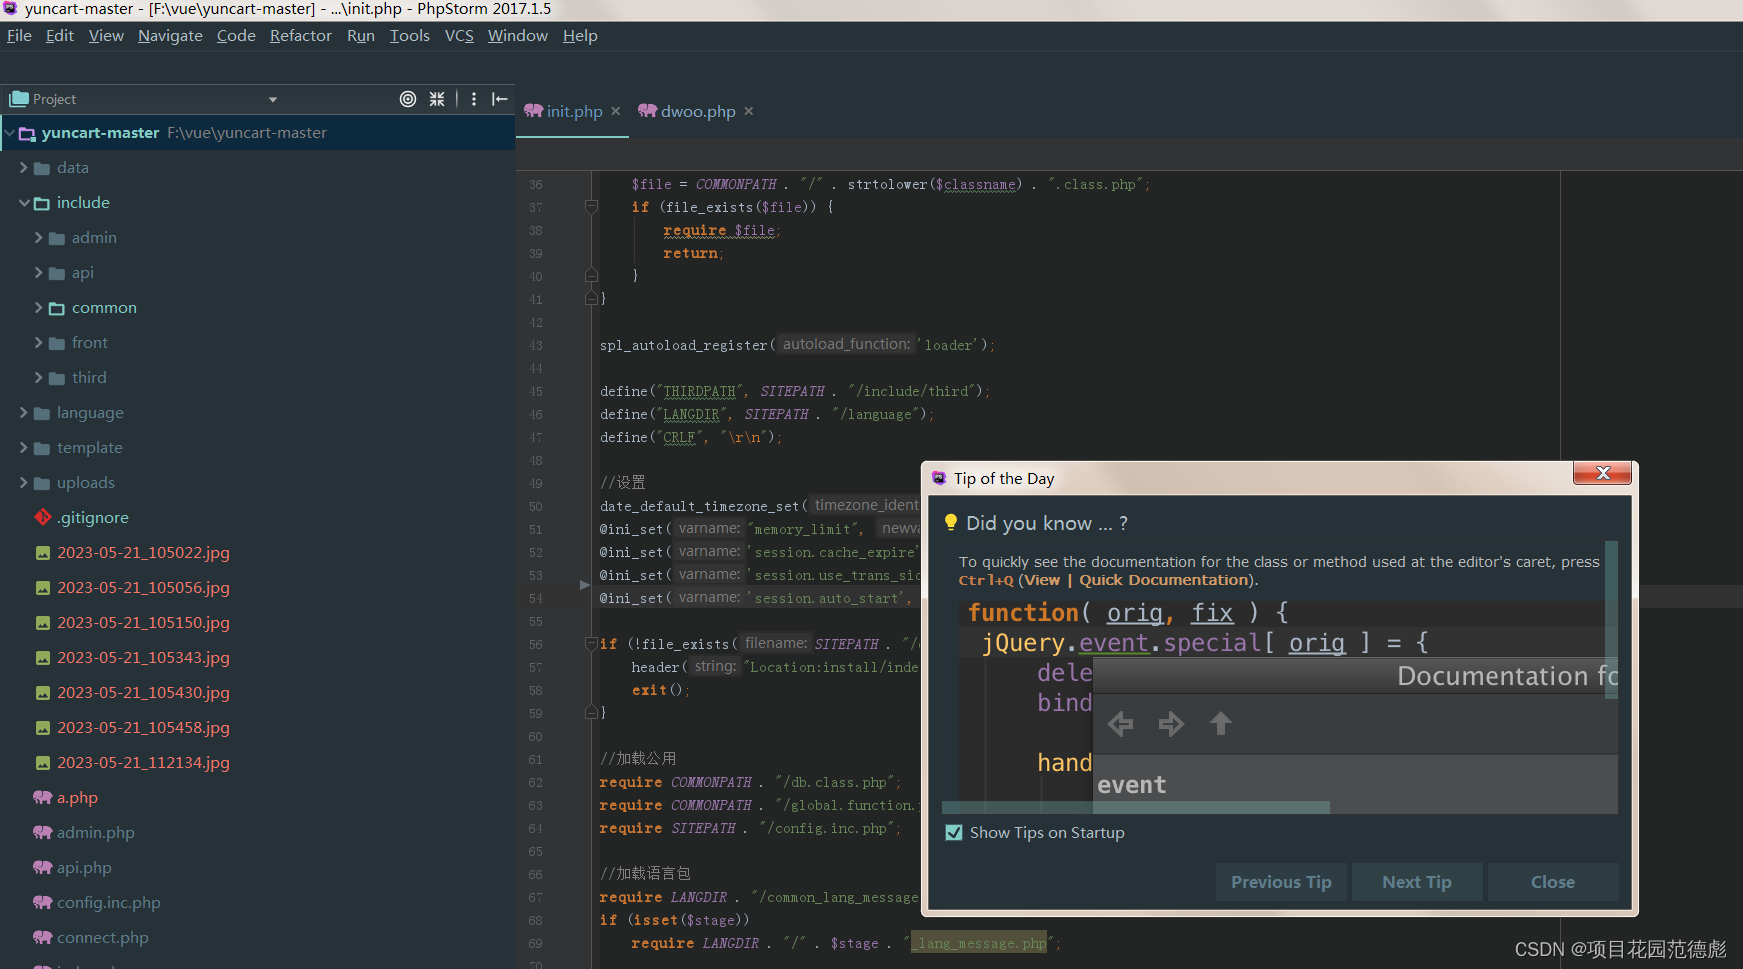Open the Help menu
Image resolution: width=1743 pixels, height=969 pixels.
tap(580, 36)
